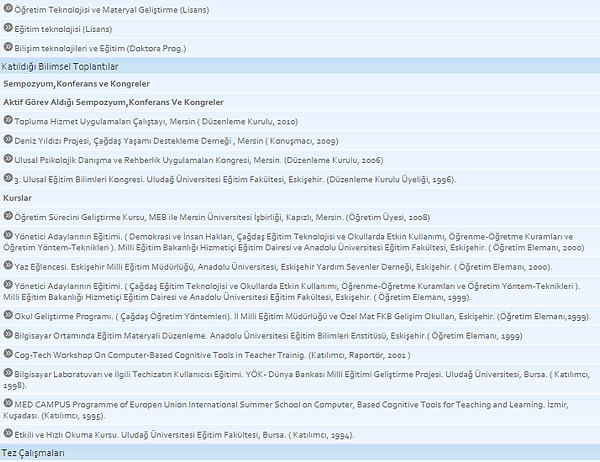The width and height of the screenshot is (600, 462).
Task: Click bullet icon beside Ulusal Psikolojik Danışma row
Action: (x=8, y=158)
